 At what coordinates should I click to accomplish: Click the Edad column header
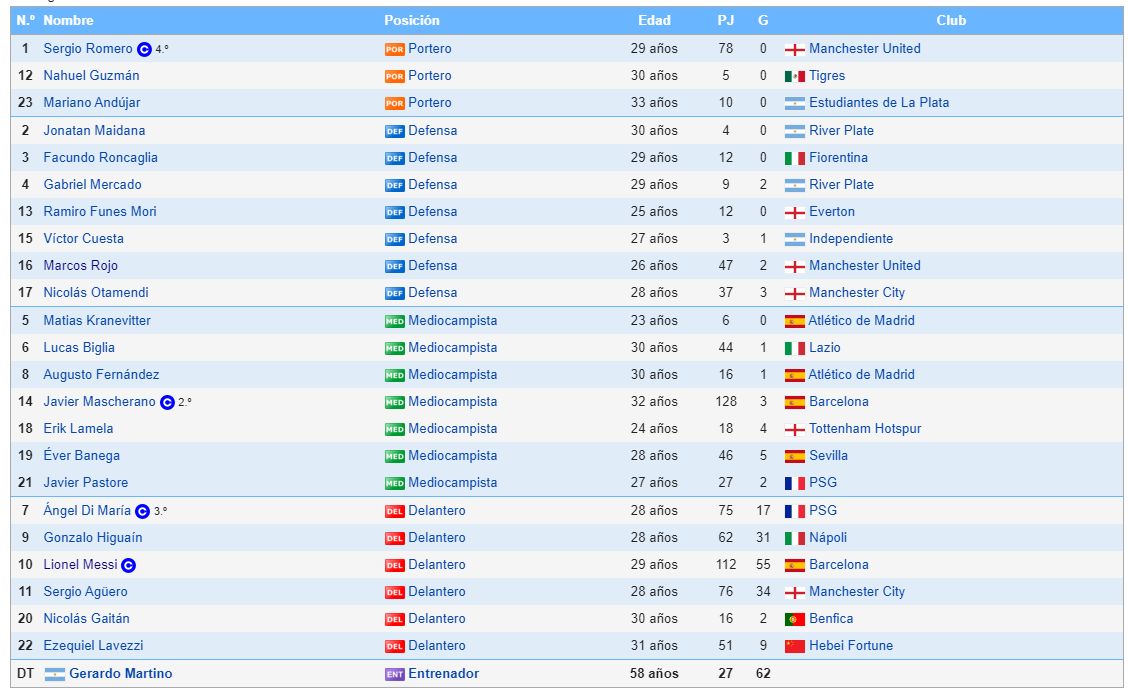[x=654, y=21]
